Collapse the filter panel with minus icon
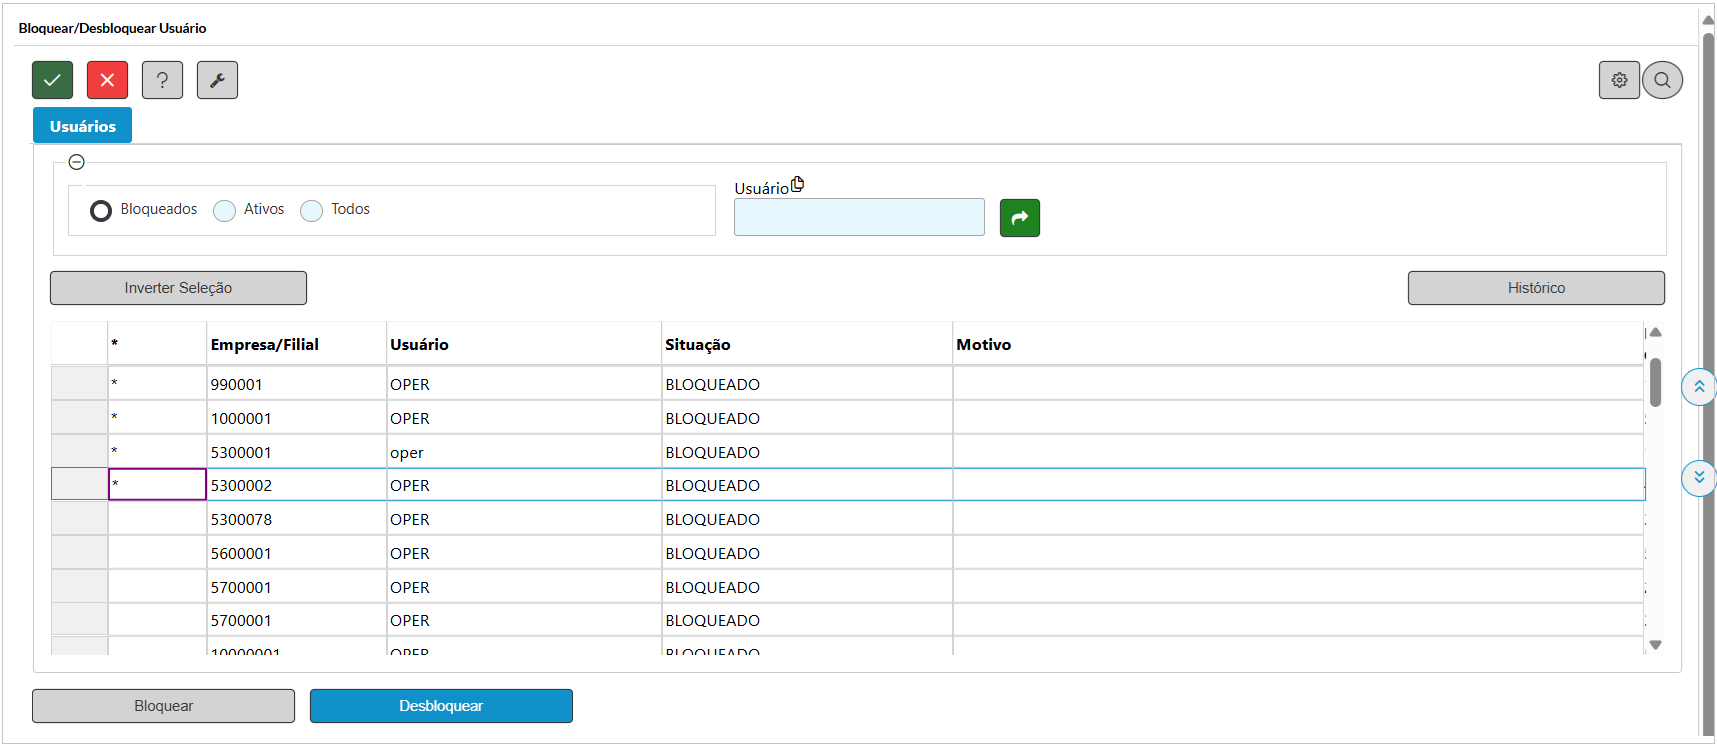Image resolution: width=1717 pixels, height=747 pixels. tap(76, 162)
